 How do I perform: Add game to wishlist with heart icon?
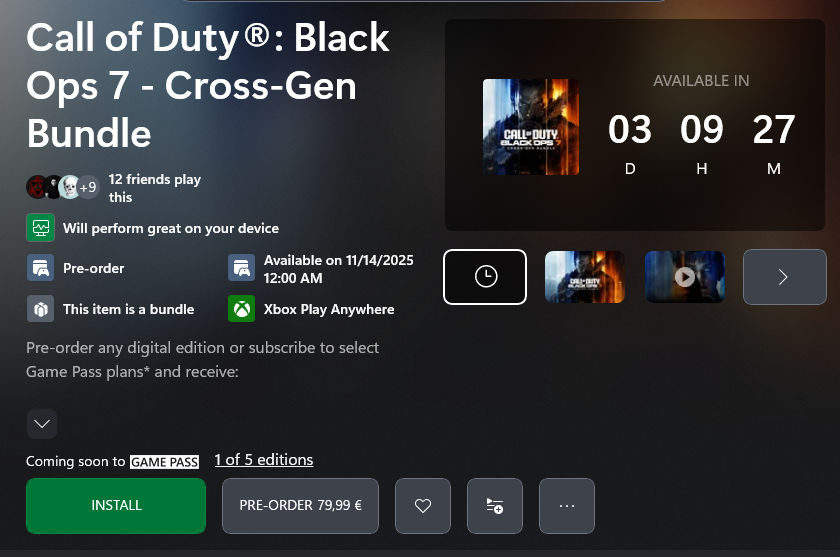pos(423,506)
